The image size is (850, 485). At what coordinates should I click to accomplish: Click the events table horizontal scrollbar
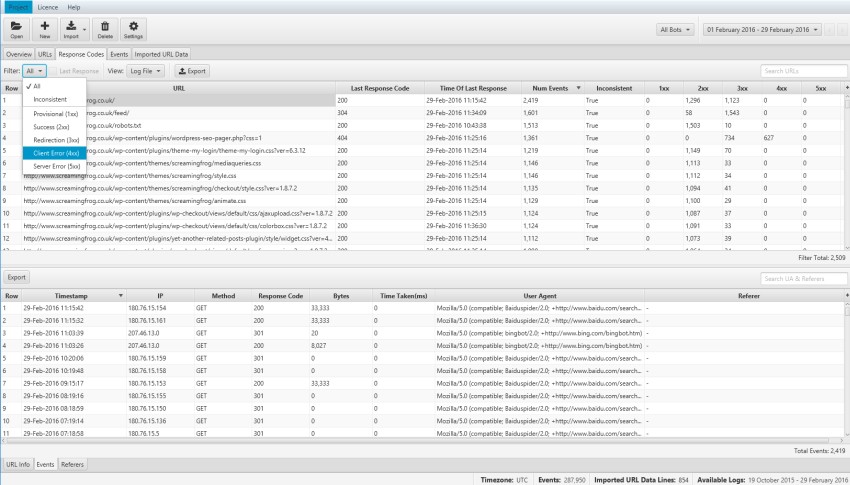423,441
